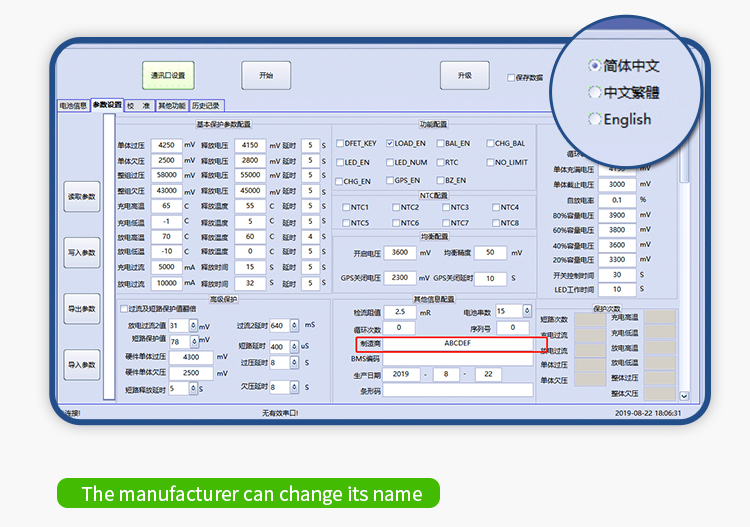Viewport: 750px width, 527px height.
Task: Enable the LED_EN checkbox
Action: click(340, 162)
